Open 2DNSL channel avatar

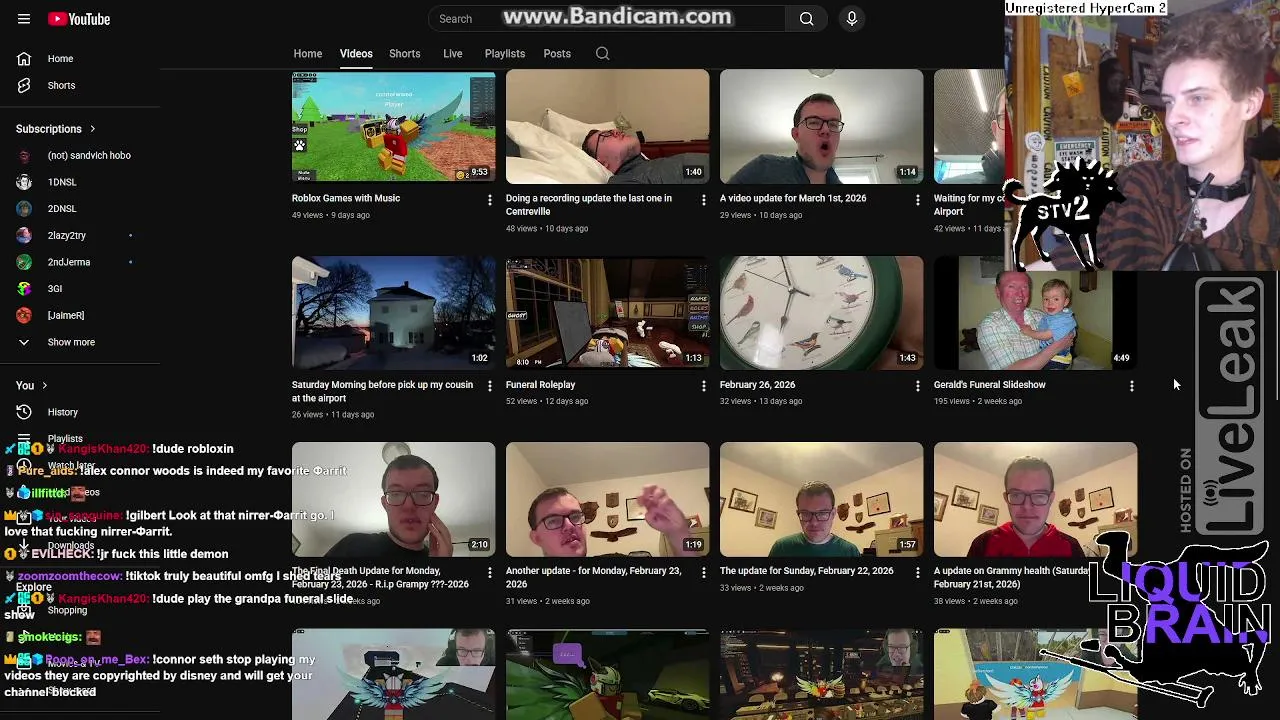tap(24, 209)
